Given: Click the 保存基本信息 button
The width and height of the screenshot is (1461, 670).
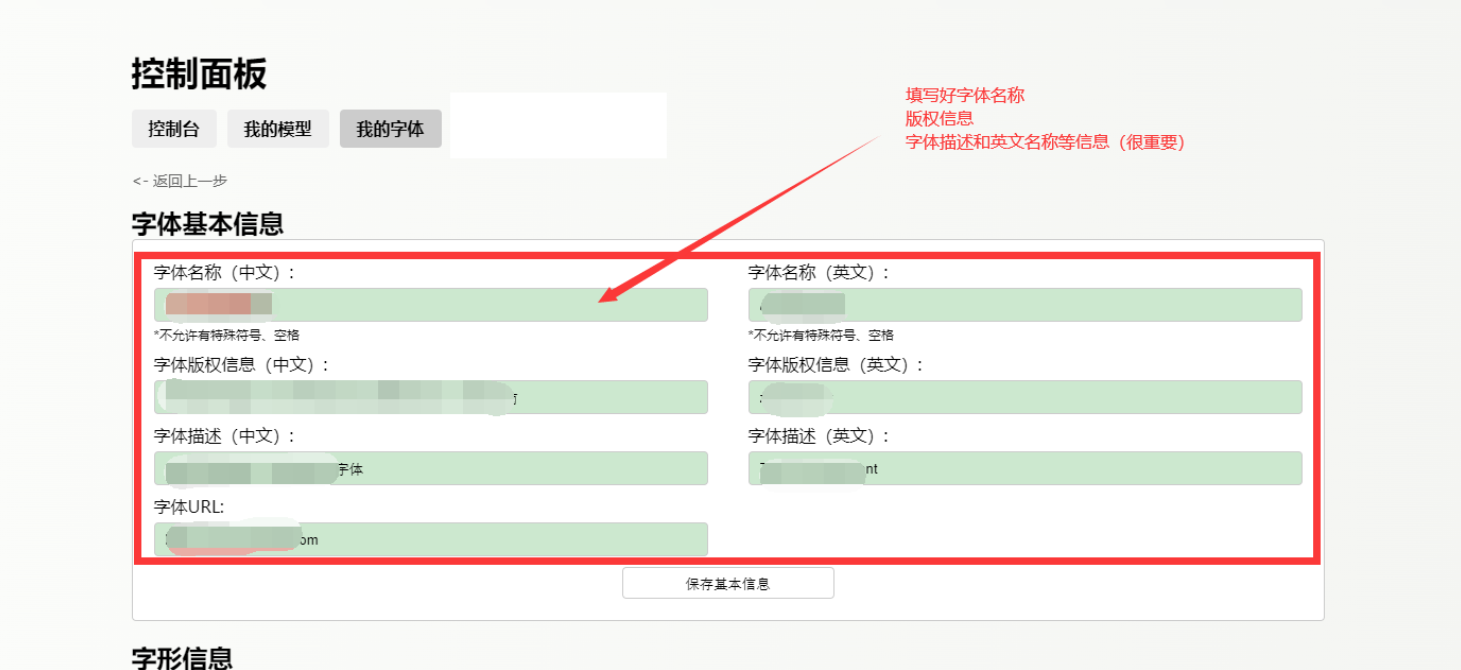Looking at the screenshot, I should 728,583.
